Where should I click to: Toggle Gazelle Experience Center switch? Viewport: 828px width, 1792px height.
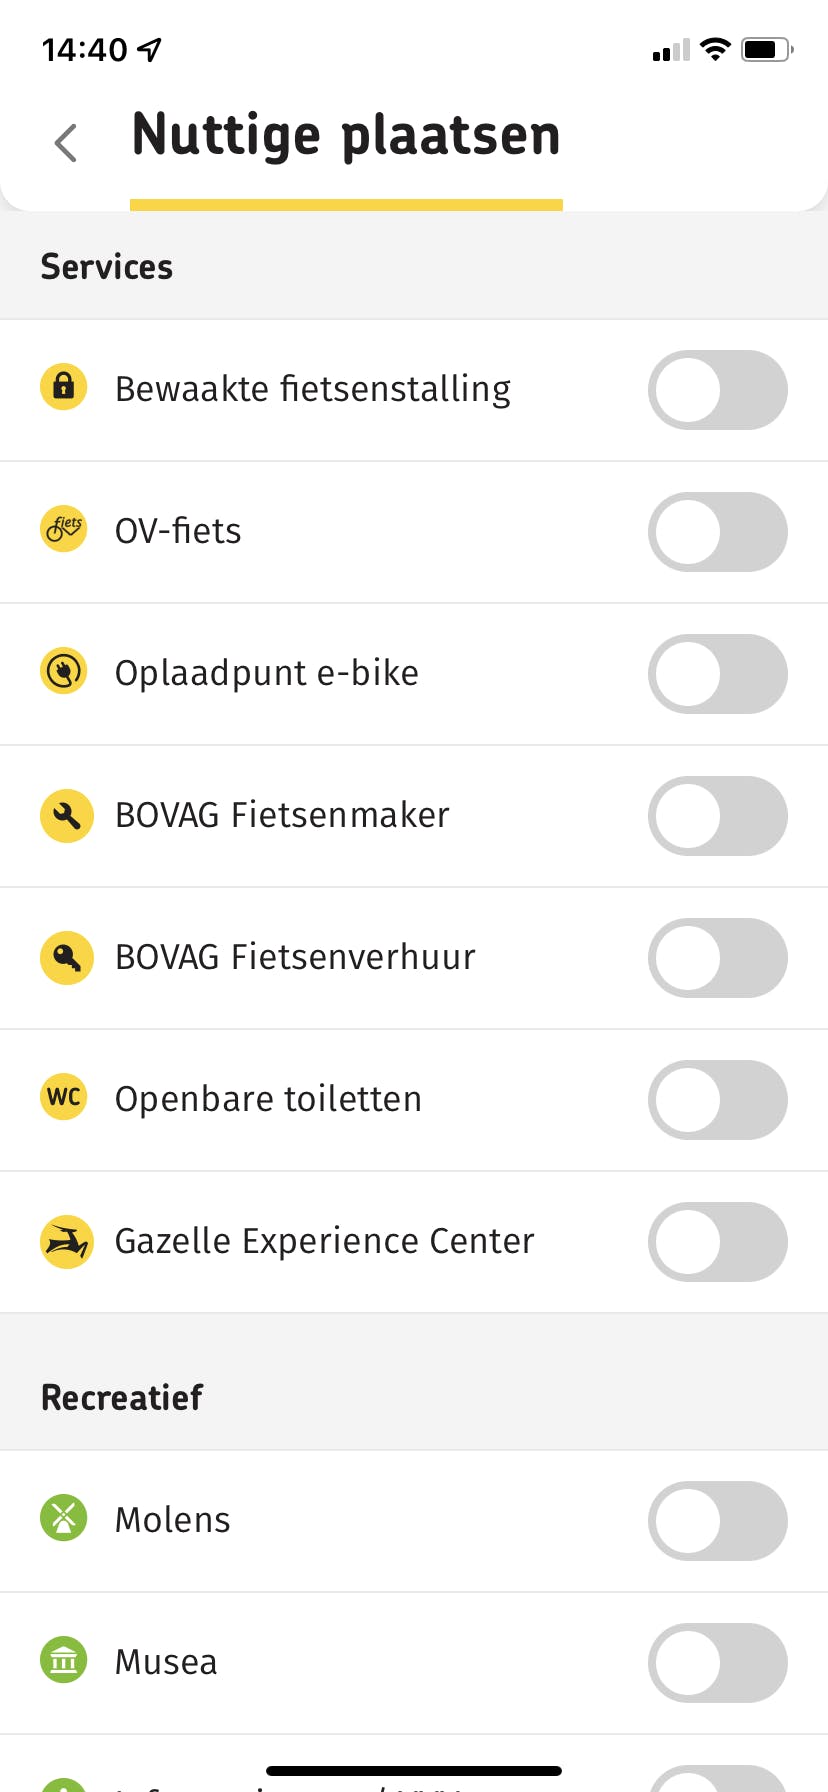(x=717, y=1242)
